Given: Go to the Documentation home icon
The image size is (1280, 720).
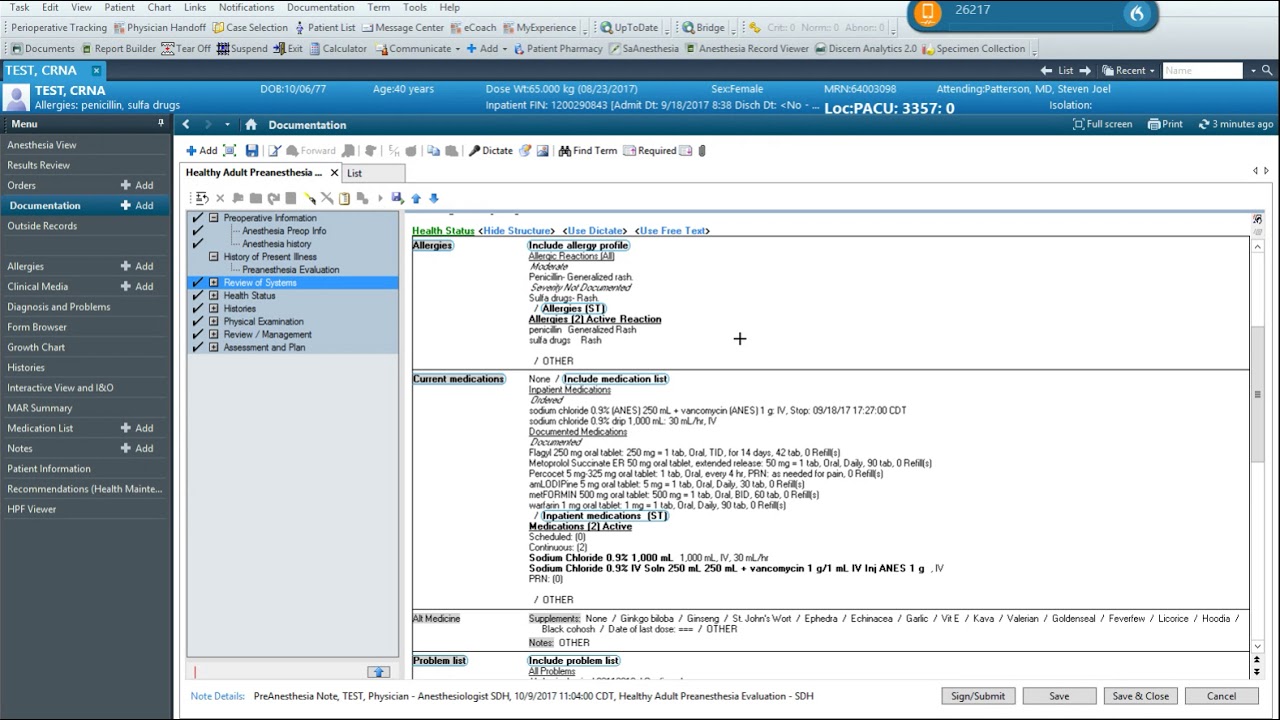Looking at the screenshot, I should (x=251, y=125).
